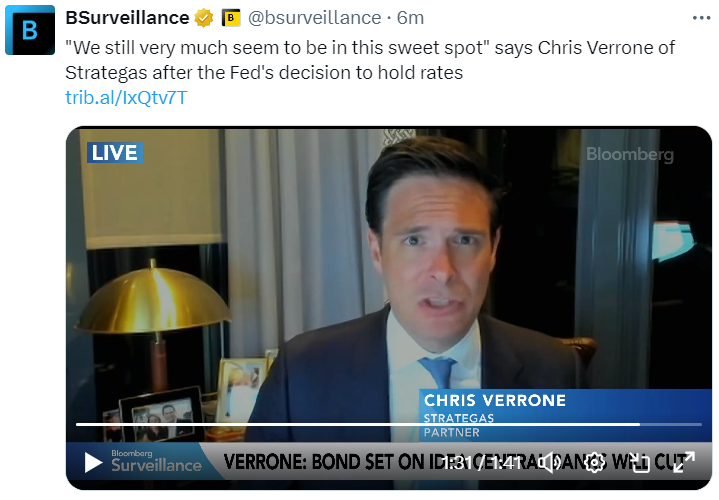Click the gold verified badge
719x500 pixels.
[x=204, y=18]
